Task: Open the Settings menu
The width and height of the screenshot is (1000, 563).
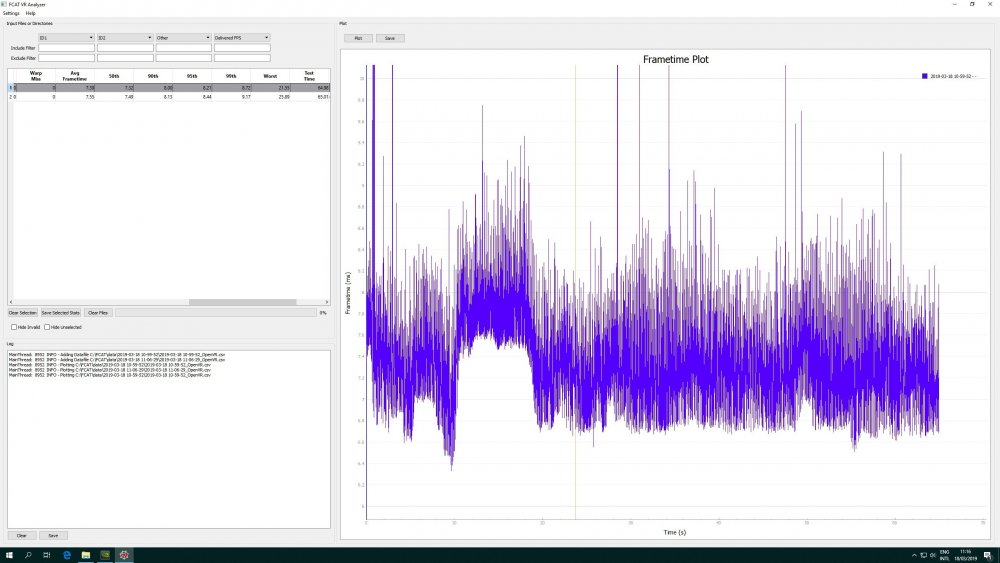Action: point(11,13)
